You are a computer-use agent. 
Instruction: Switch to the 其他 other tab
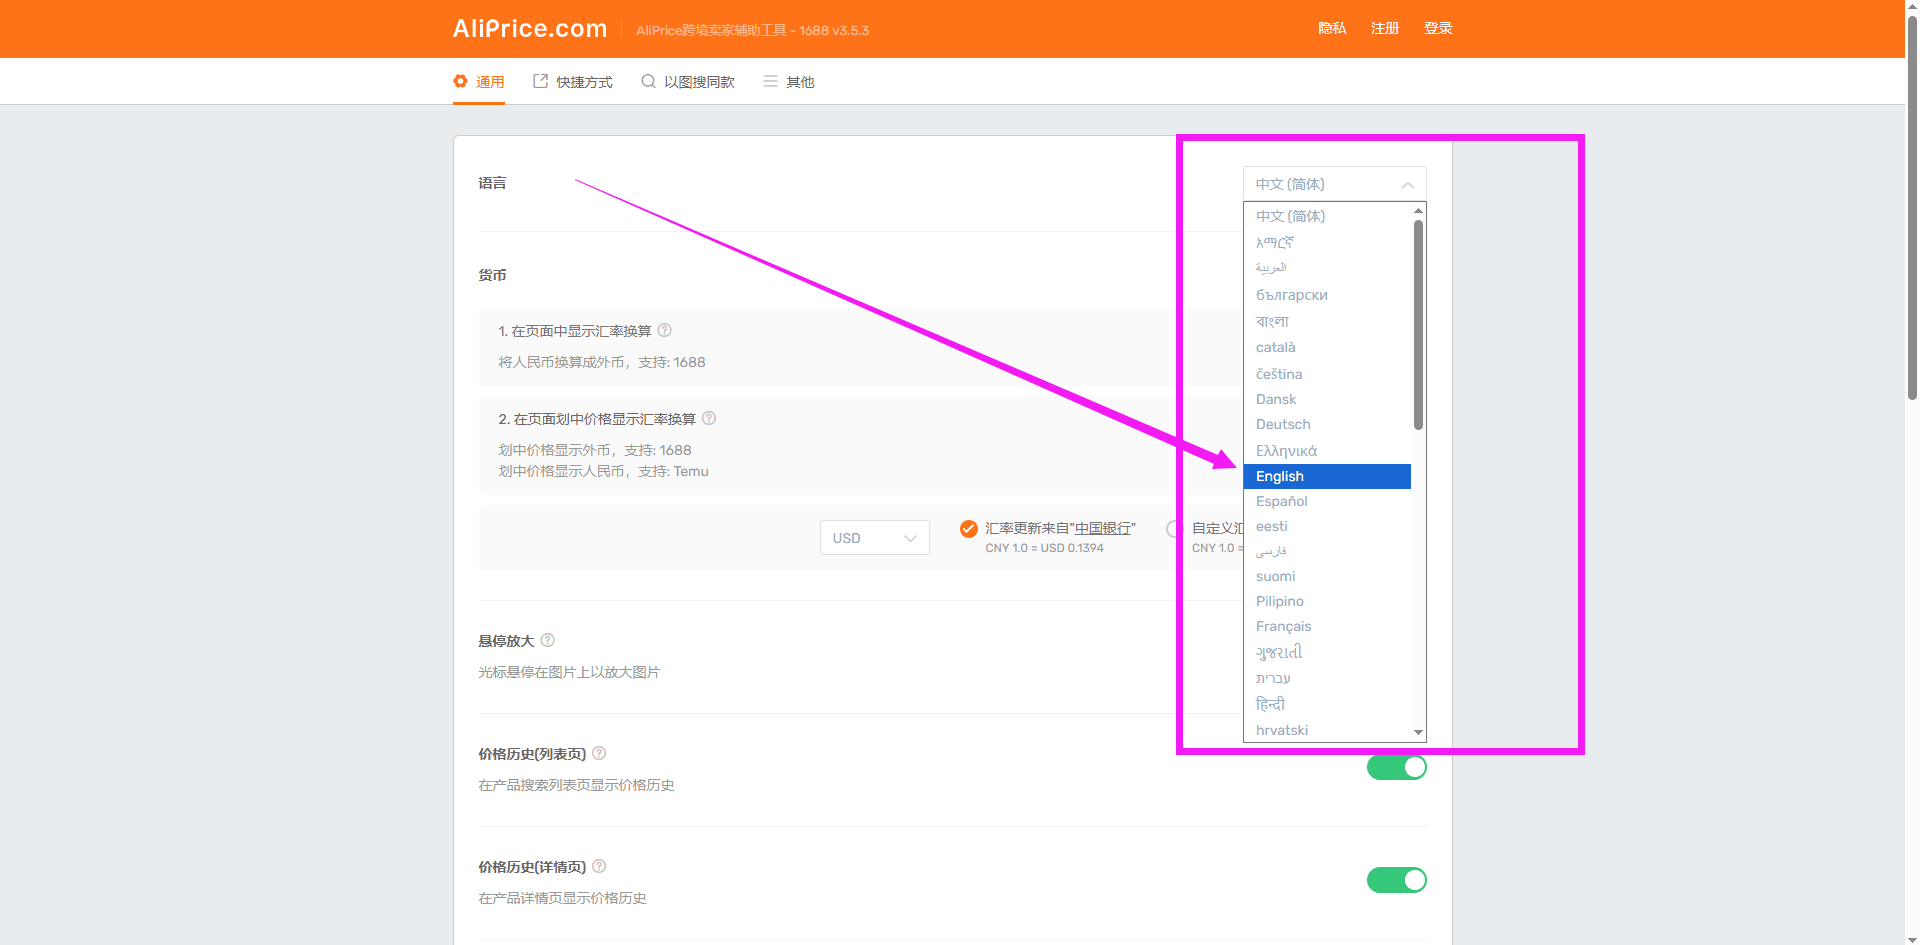pos(789,82)
